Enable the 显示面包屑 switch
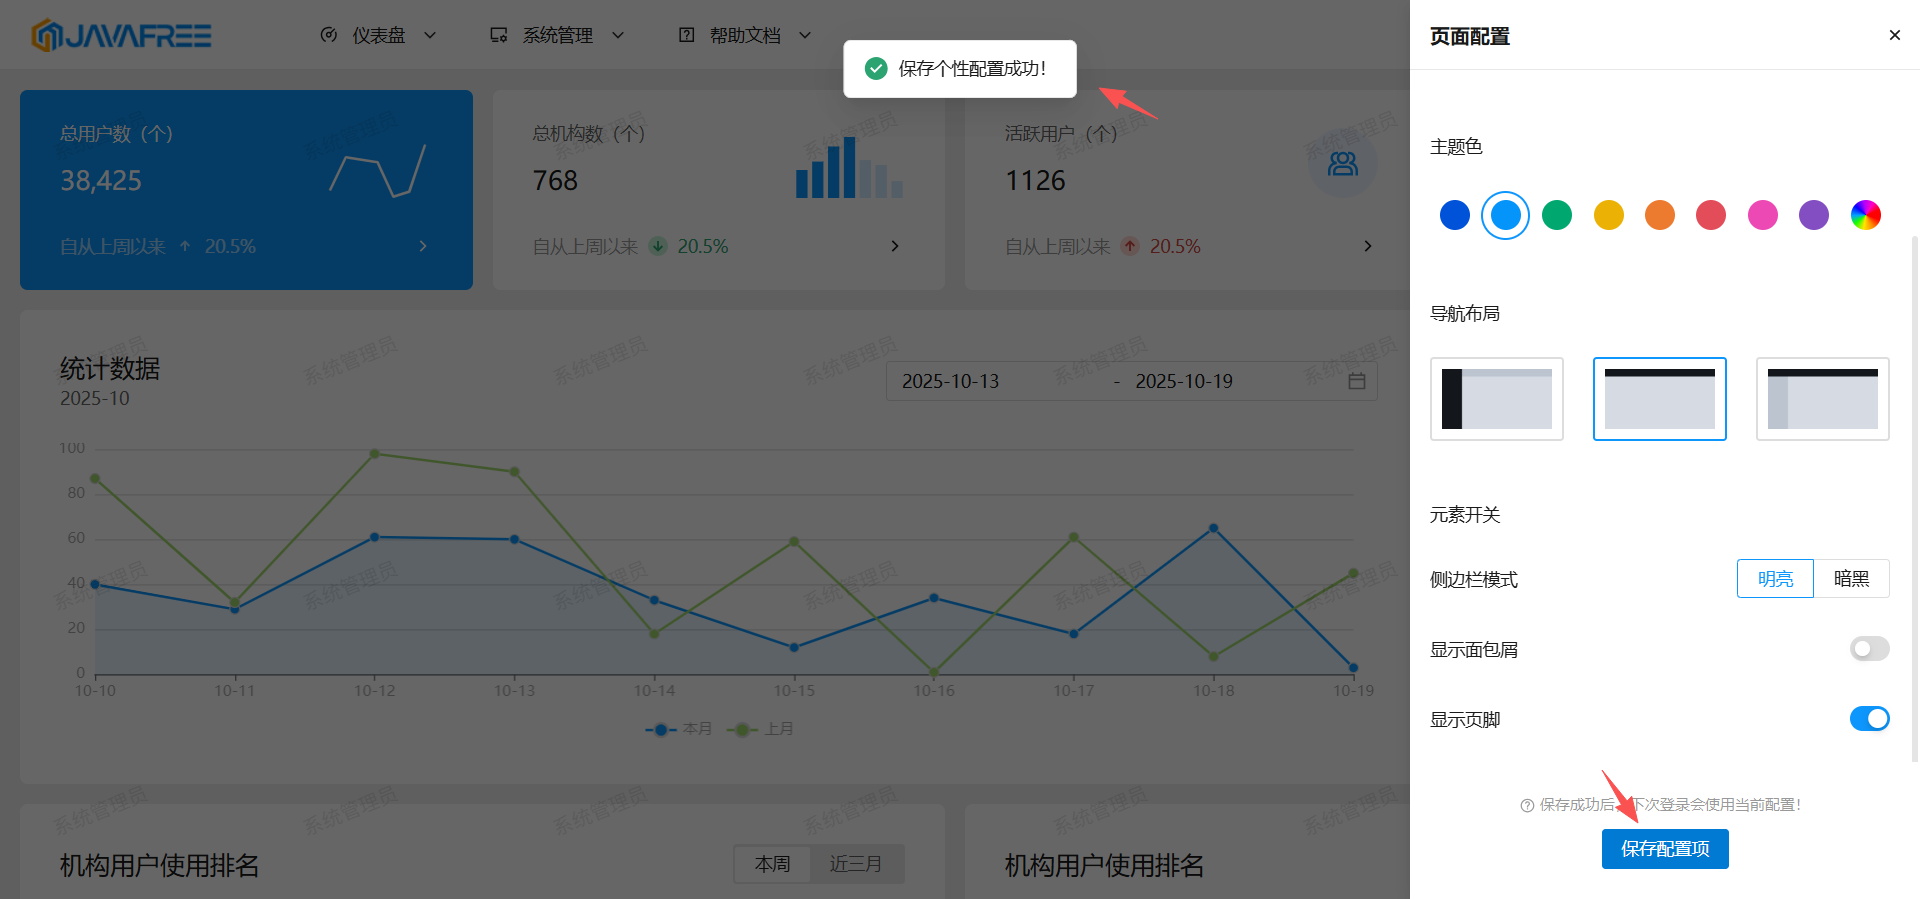This screenshot has height=899, width=1920. pyautogui.click(x=1868, y=649)
